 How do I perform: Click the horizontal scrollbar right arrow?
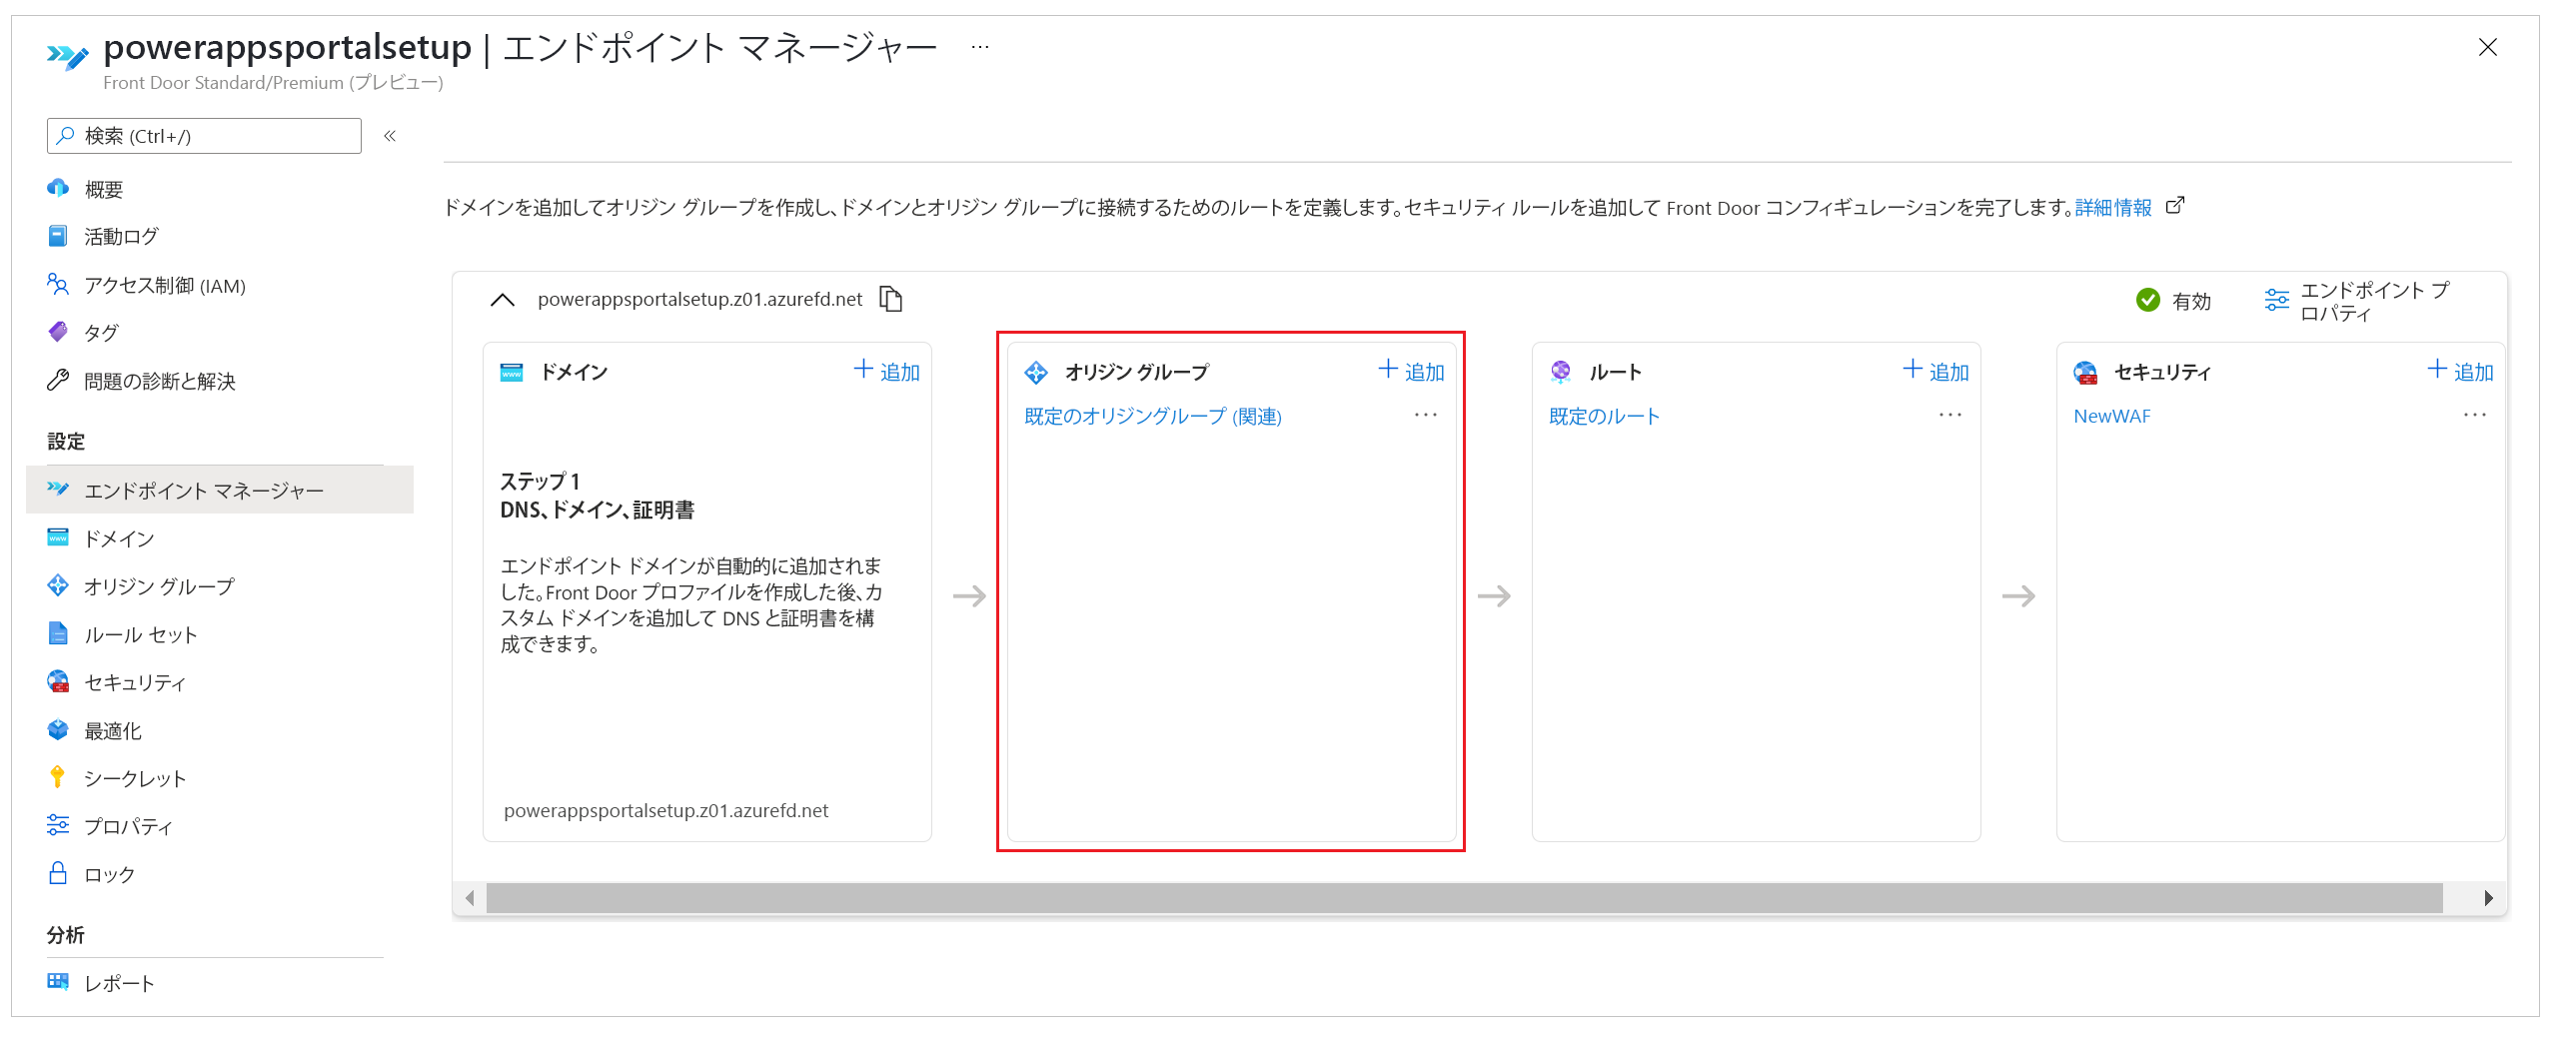click(x=2489, y=898)
